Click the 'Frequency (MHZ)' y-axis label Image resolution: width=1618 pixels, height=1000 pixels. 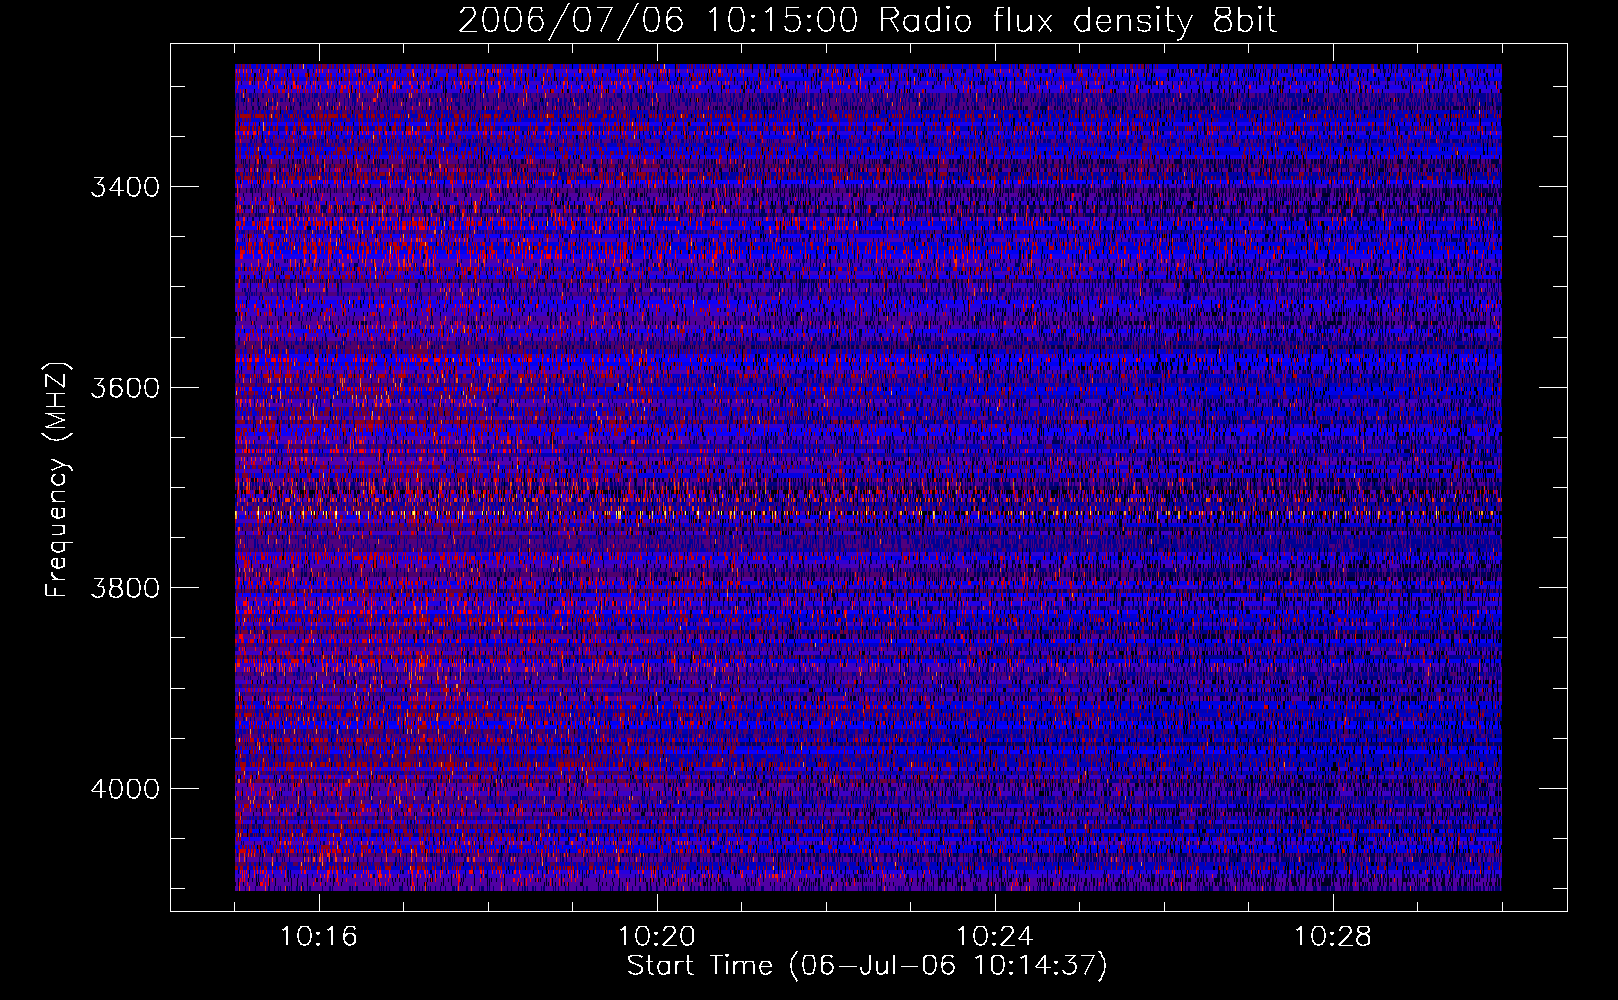tap(58, 480)
